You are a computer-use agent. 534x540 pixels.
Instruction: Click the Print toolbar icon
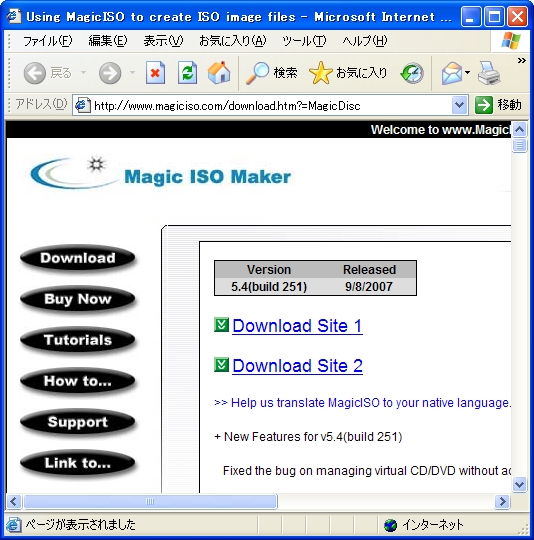(x=489, y=73)
